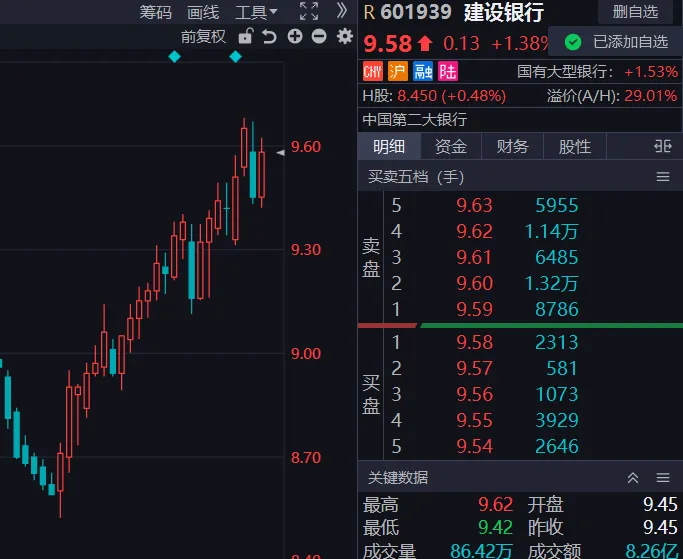Click the current price pointer on axis
This screenshot has height=559, width=683.
[x=281, y=152]
